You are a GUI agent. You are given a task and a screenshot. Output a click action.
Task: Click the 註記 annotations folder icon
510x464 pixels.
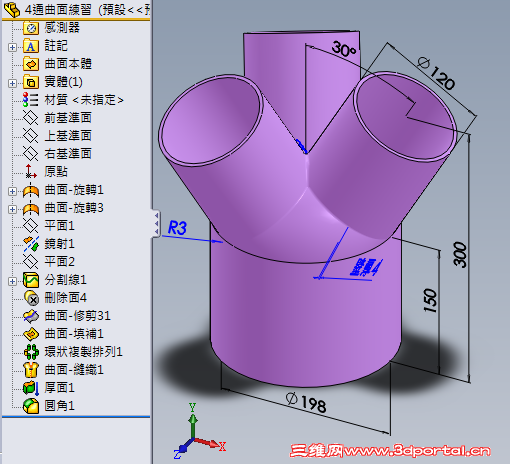coord(31,46)
